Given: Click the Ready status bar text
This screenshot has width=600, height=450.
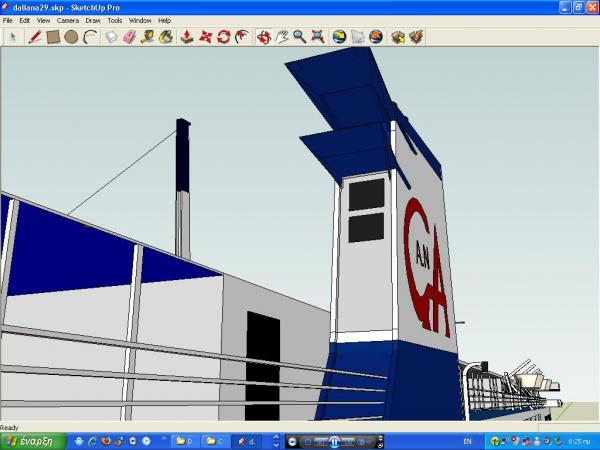Looking at the screenshot, I should tap(9, 427).
